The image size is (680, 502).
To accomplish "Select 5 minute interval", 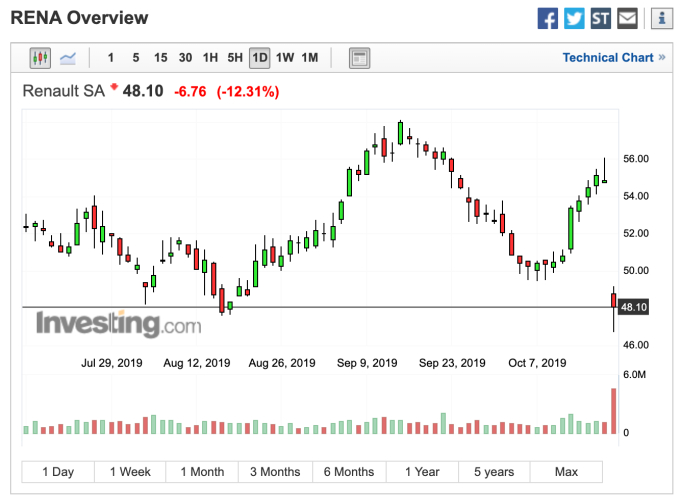I will tap(136, 58).
